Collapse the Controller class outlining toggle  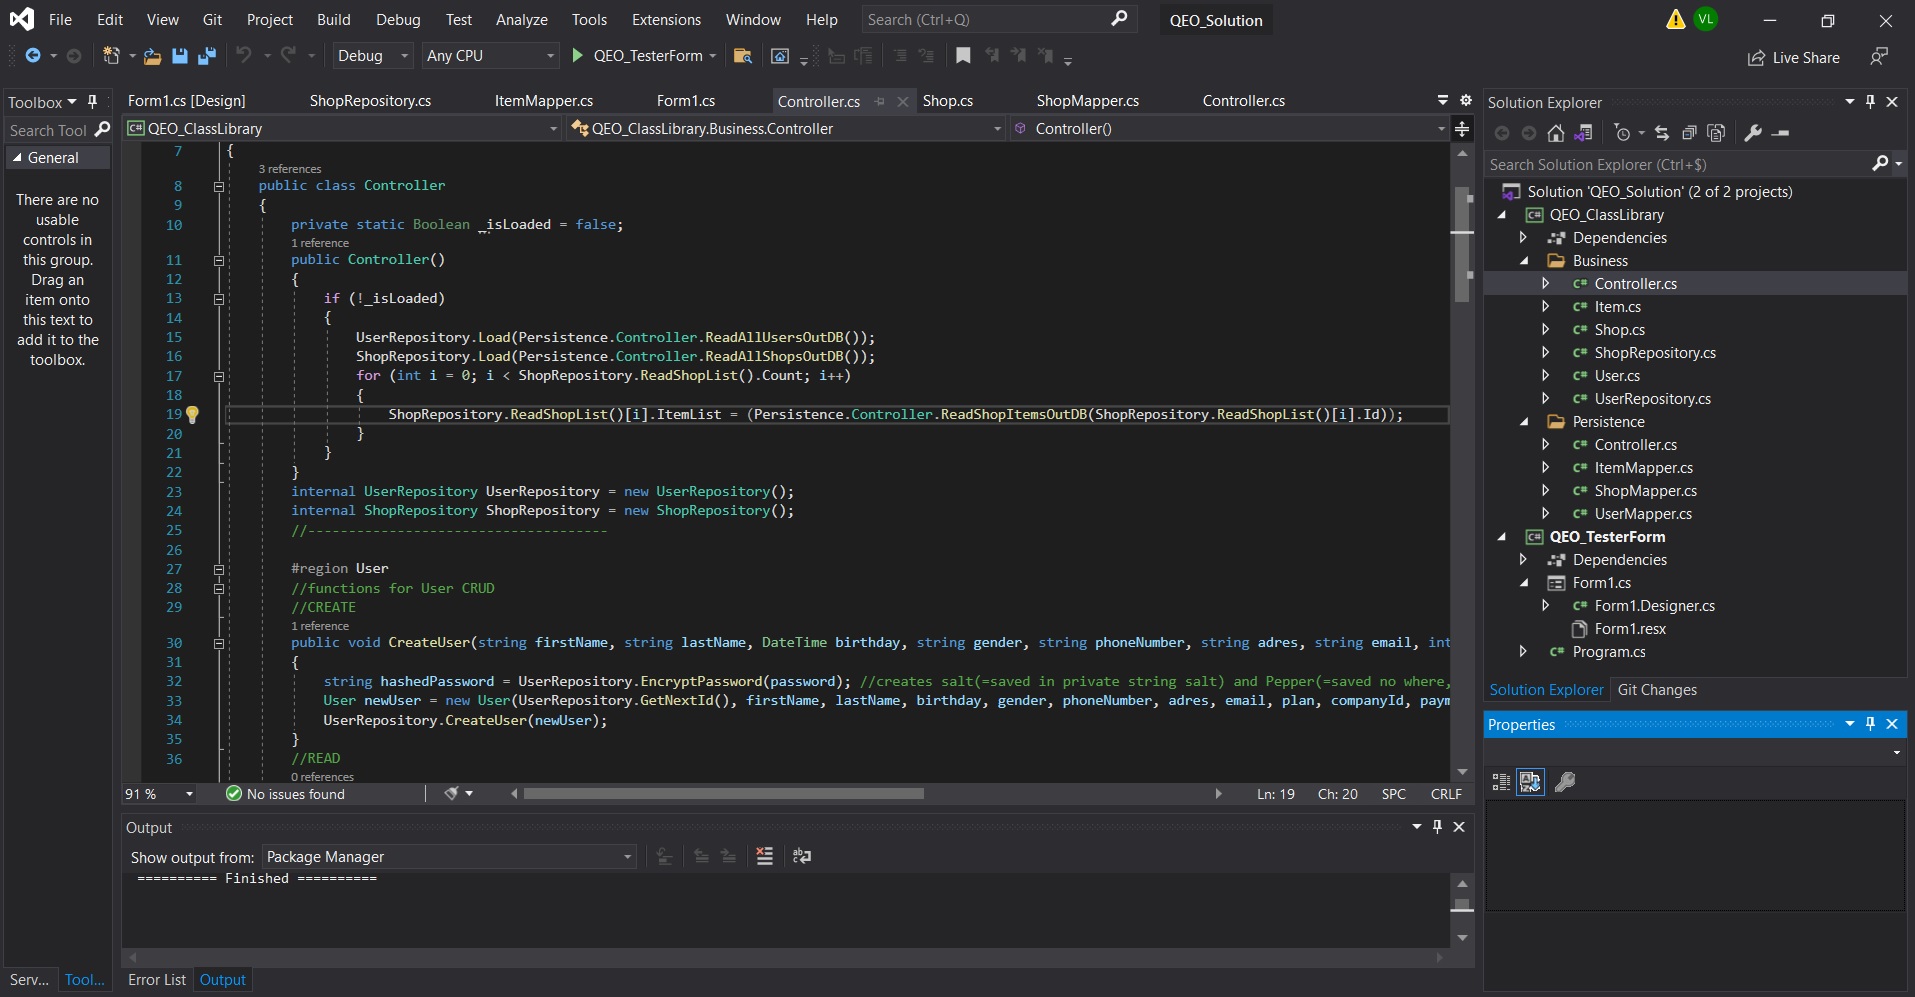click(x=219, y=186)
